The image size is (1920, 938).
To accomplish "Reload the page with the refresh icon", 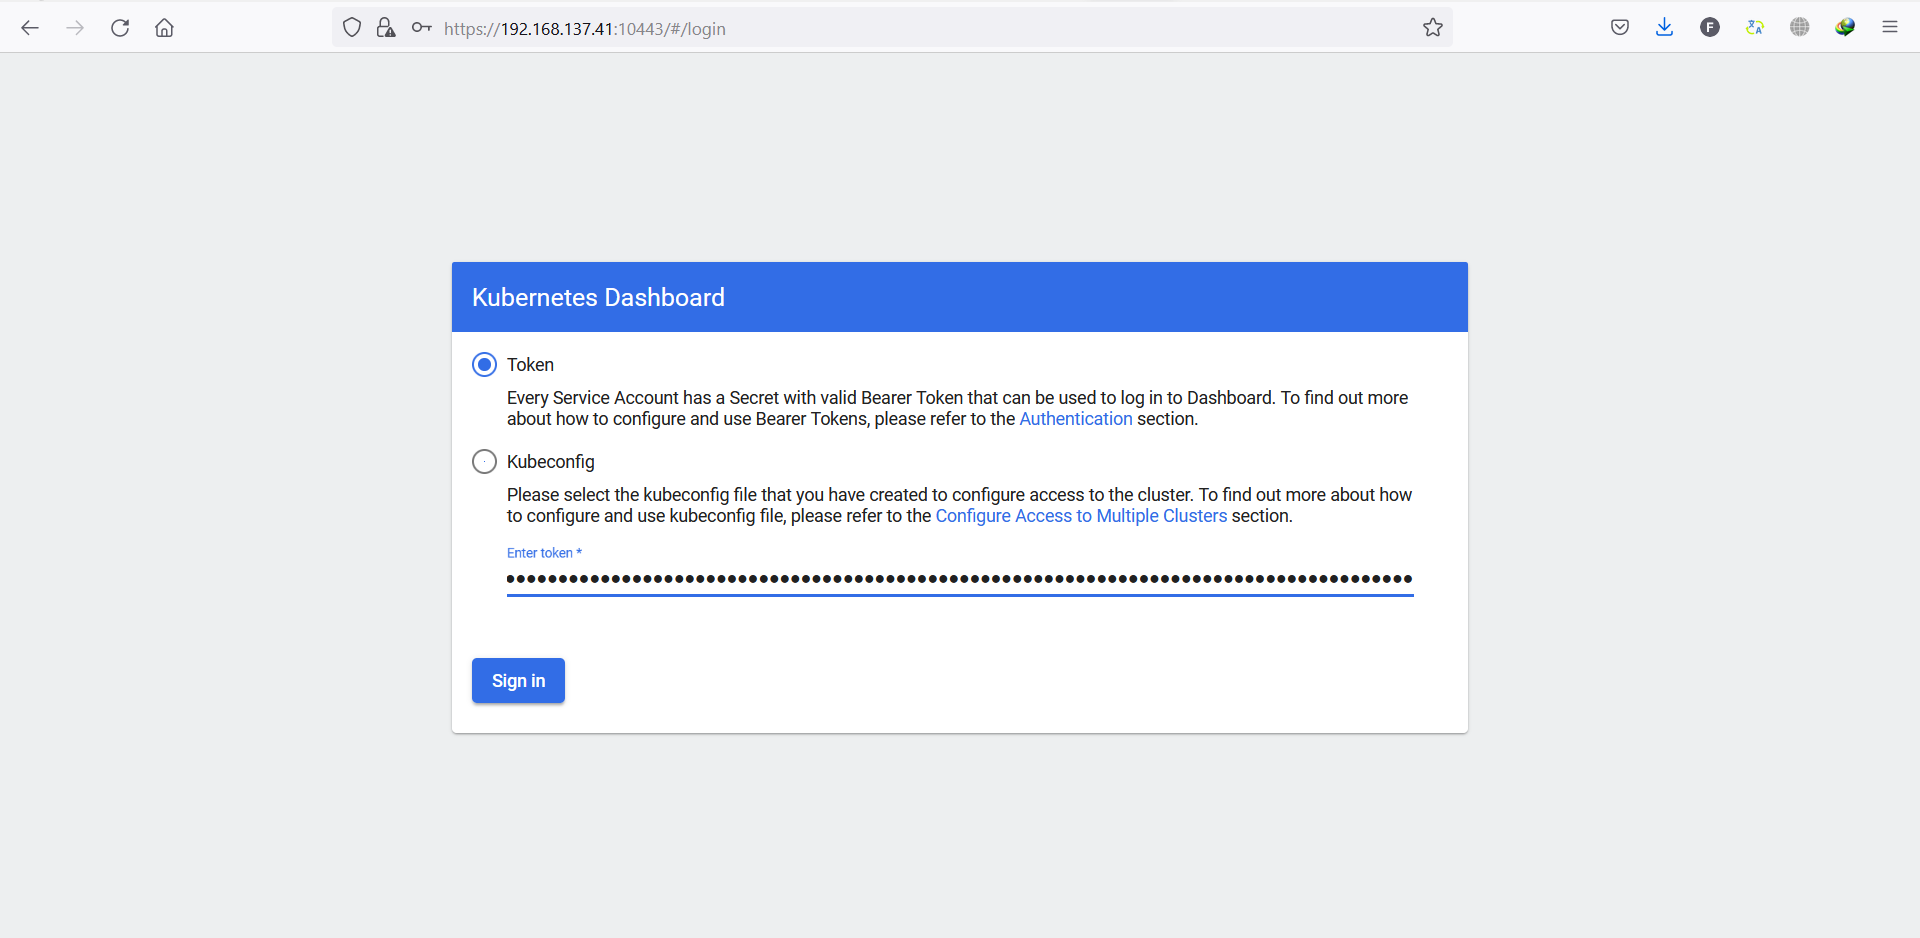I will coord(120,28).
